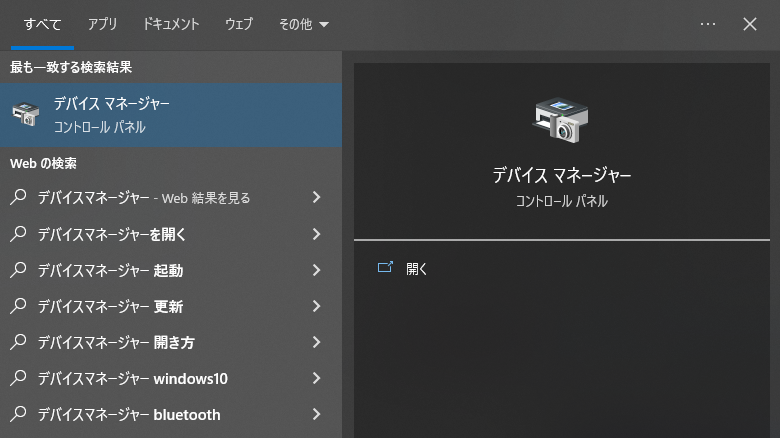
Task: Click search icon beside 更新 suggestion
Action: (x=18, y=306)
